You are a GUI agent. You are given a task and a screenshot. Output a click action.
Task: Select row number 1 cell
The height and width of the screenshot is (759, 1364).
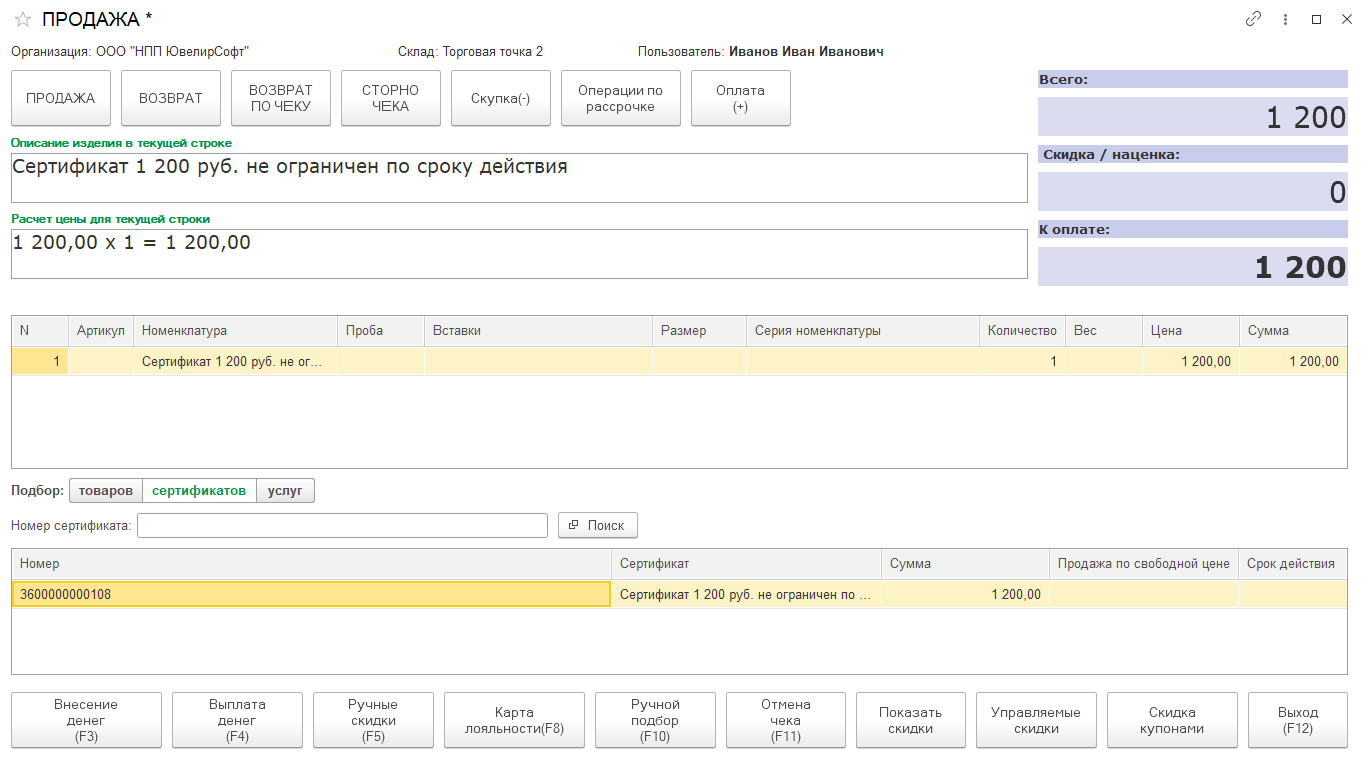40,361
